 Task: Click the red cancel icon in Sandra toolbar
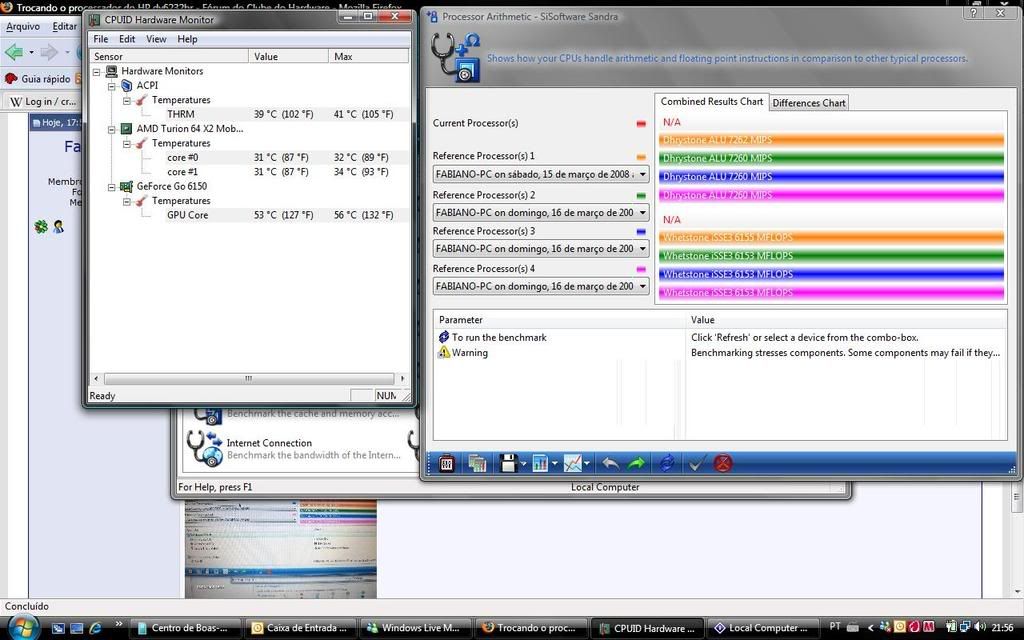(722, 463)
